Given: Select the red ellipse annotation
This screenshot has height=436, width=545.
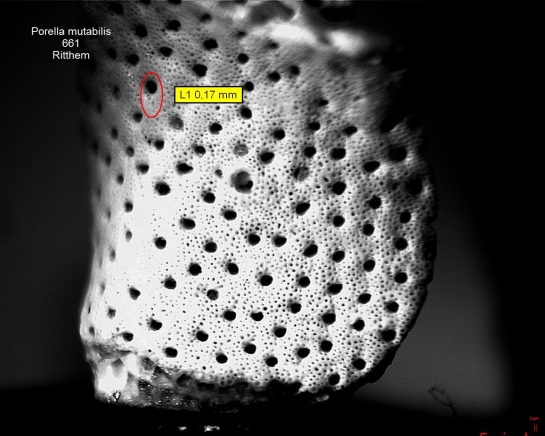Looking at the screenshot, I should coord(152,95).
